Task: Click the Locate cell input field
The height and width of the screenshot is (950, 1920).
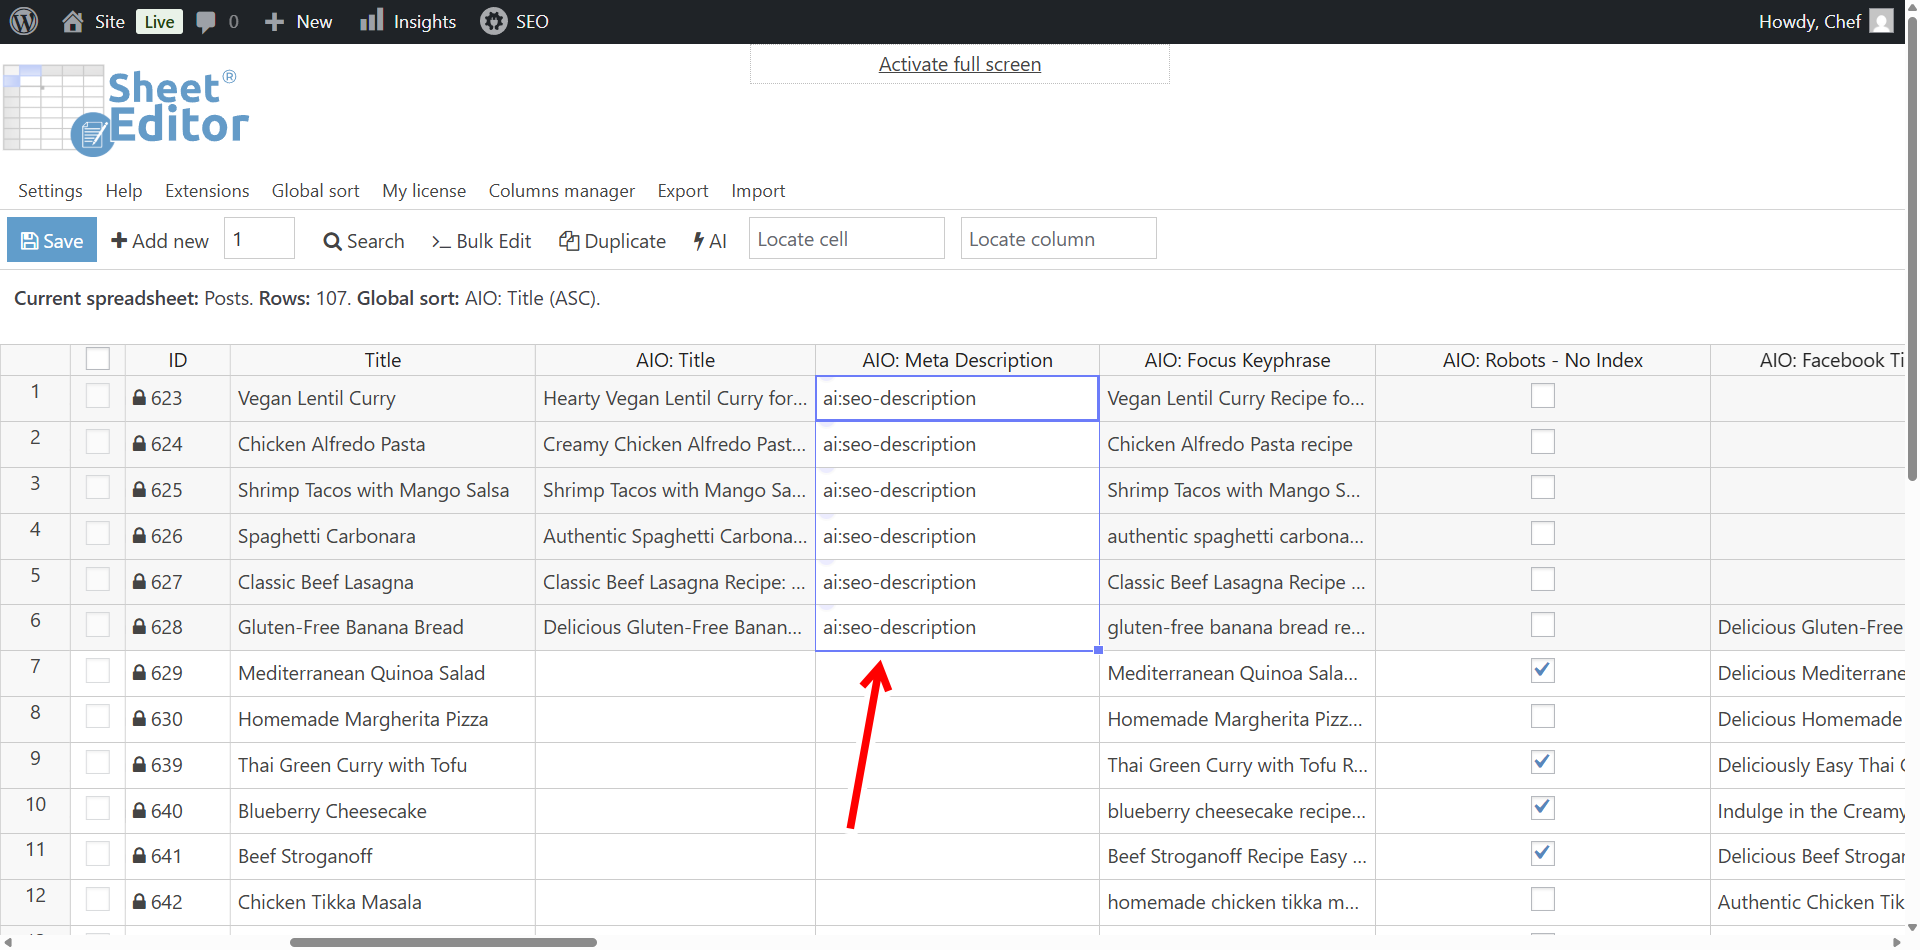Action: [x=846, y=239]
